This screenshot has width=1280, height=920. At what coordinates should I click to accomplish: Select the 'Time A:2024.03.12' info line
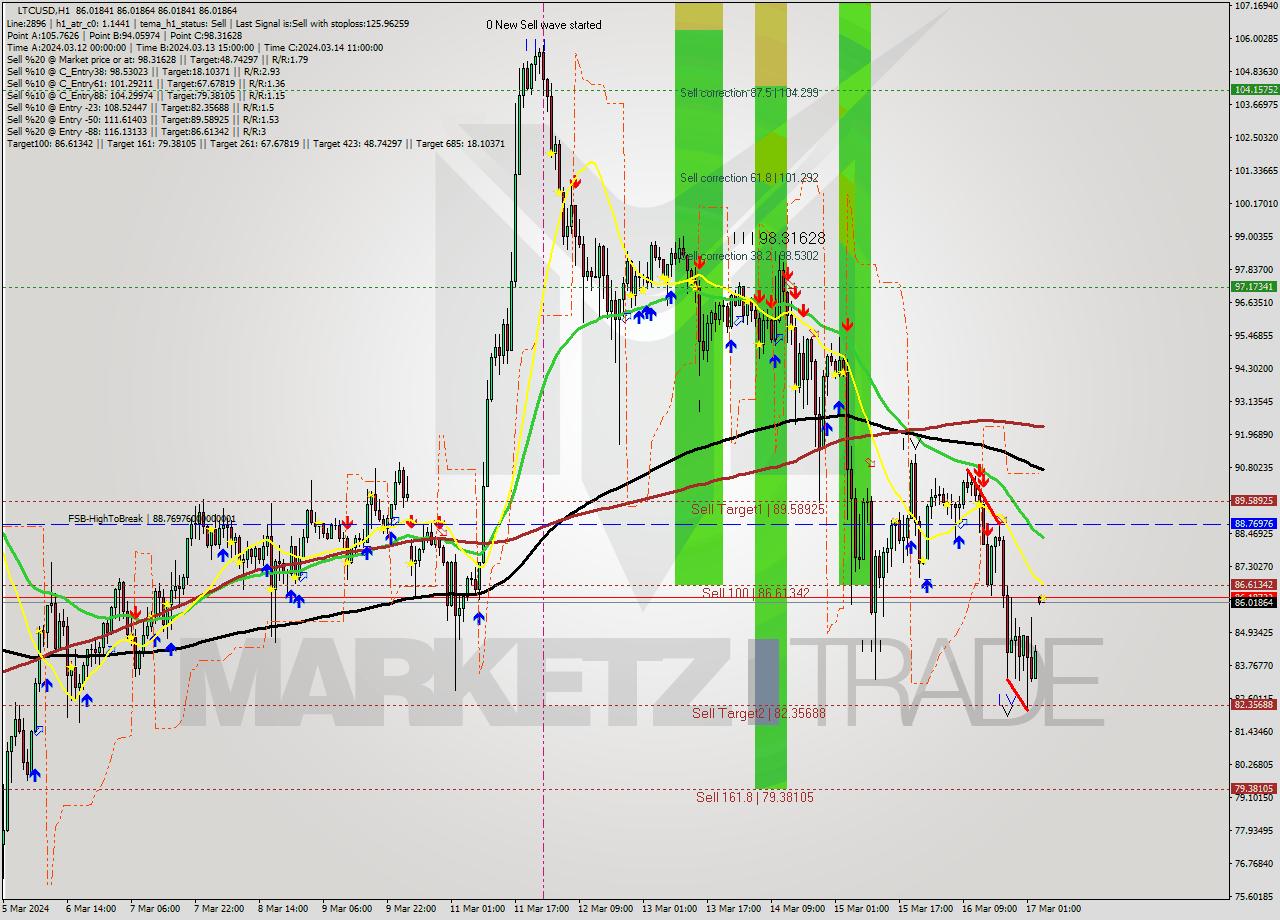(194, 47)
